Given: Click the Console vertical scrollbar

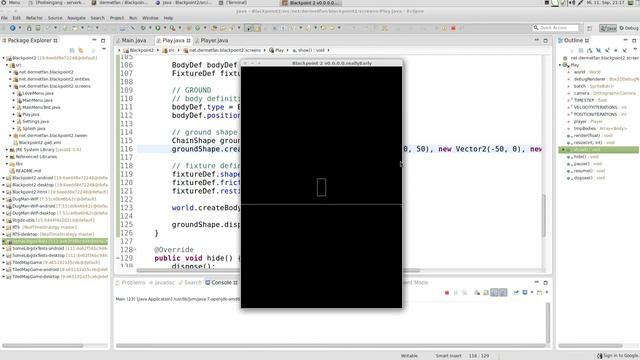Looking at the screenshot, I should pos(547,322).
